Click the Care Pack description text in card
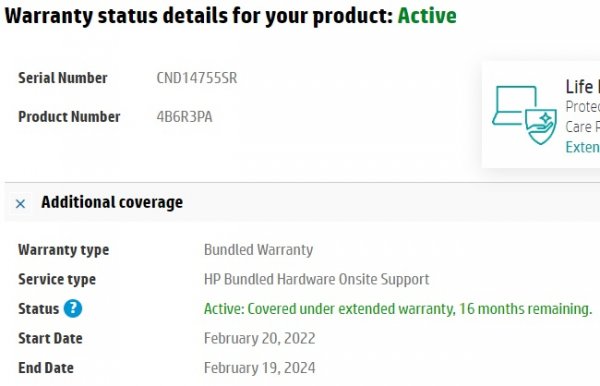The image size is (600, 386). pyautogui.click(x=582, y=117)
